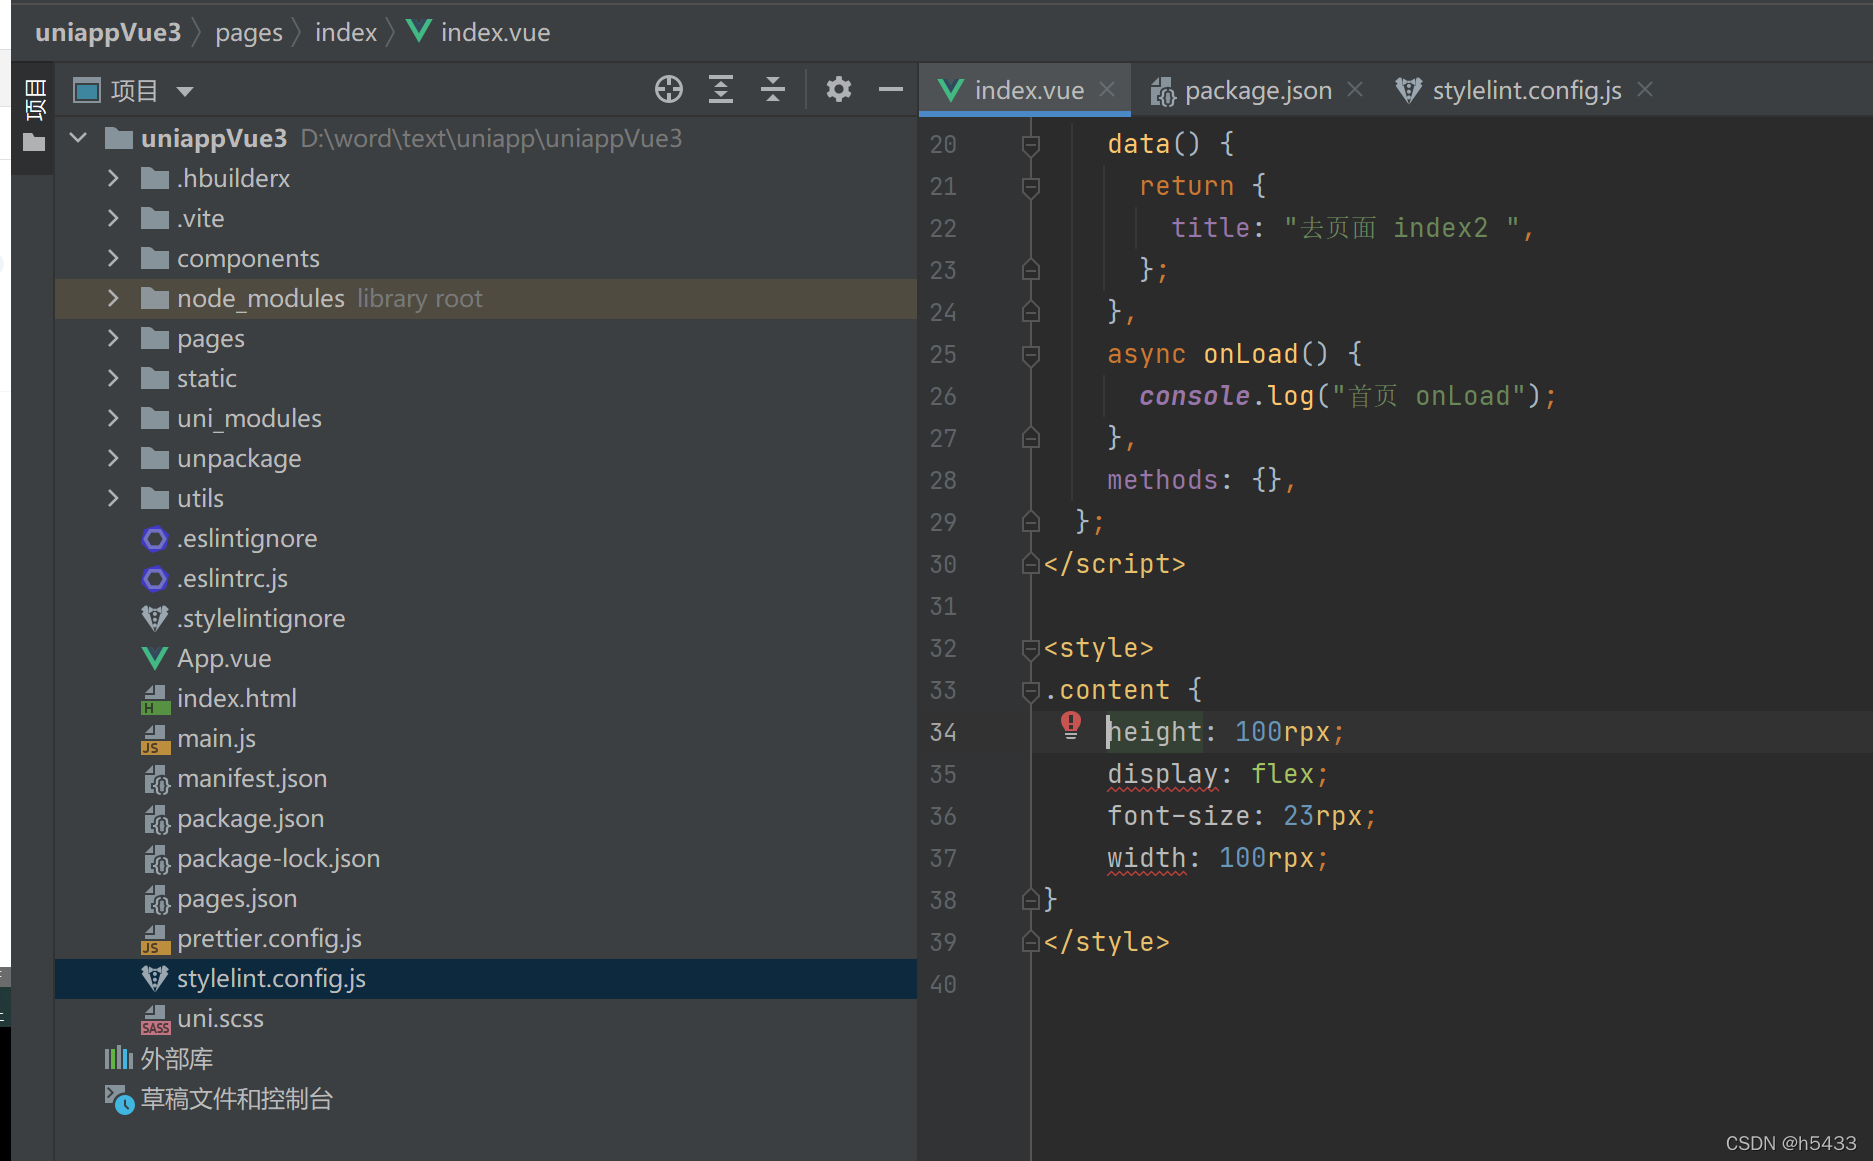The height and width of the screenshot is (1161, 1873).
Task: Click the uni.scss SASS icon
Action: [155, 1019]
